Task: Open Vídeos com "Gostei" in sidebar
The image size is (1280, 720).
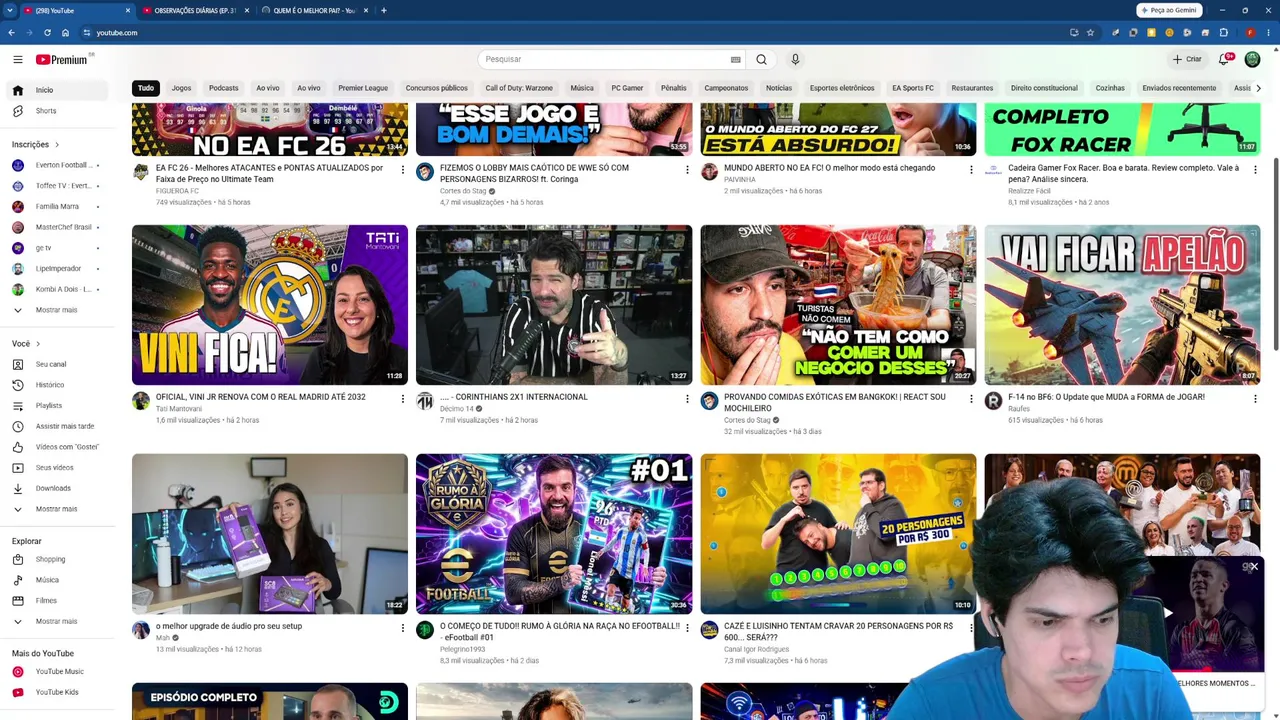Action: 65,447
